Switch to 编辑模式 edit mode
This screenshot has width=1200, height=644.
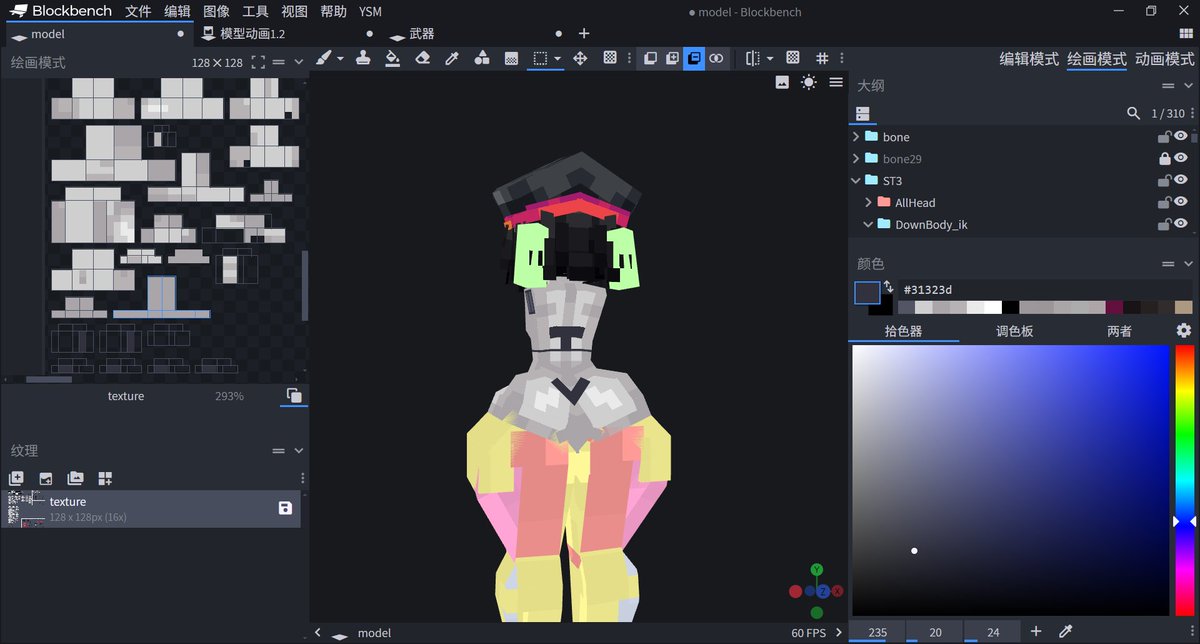coord(1029,59)
